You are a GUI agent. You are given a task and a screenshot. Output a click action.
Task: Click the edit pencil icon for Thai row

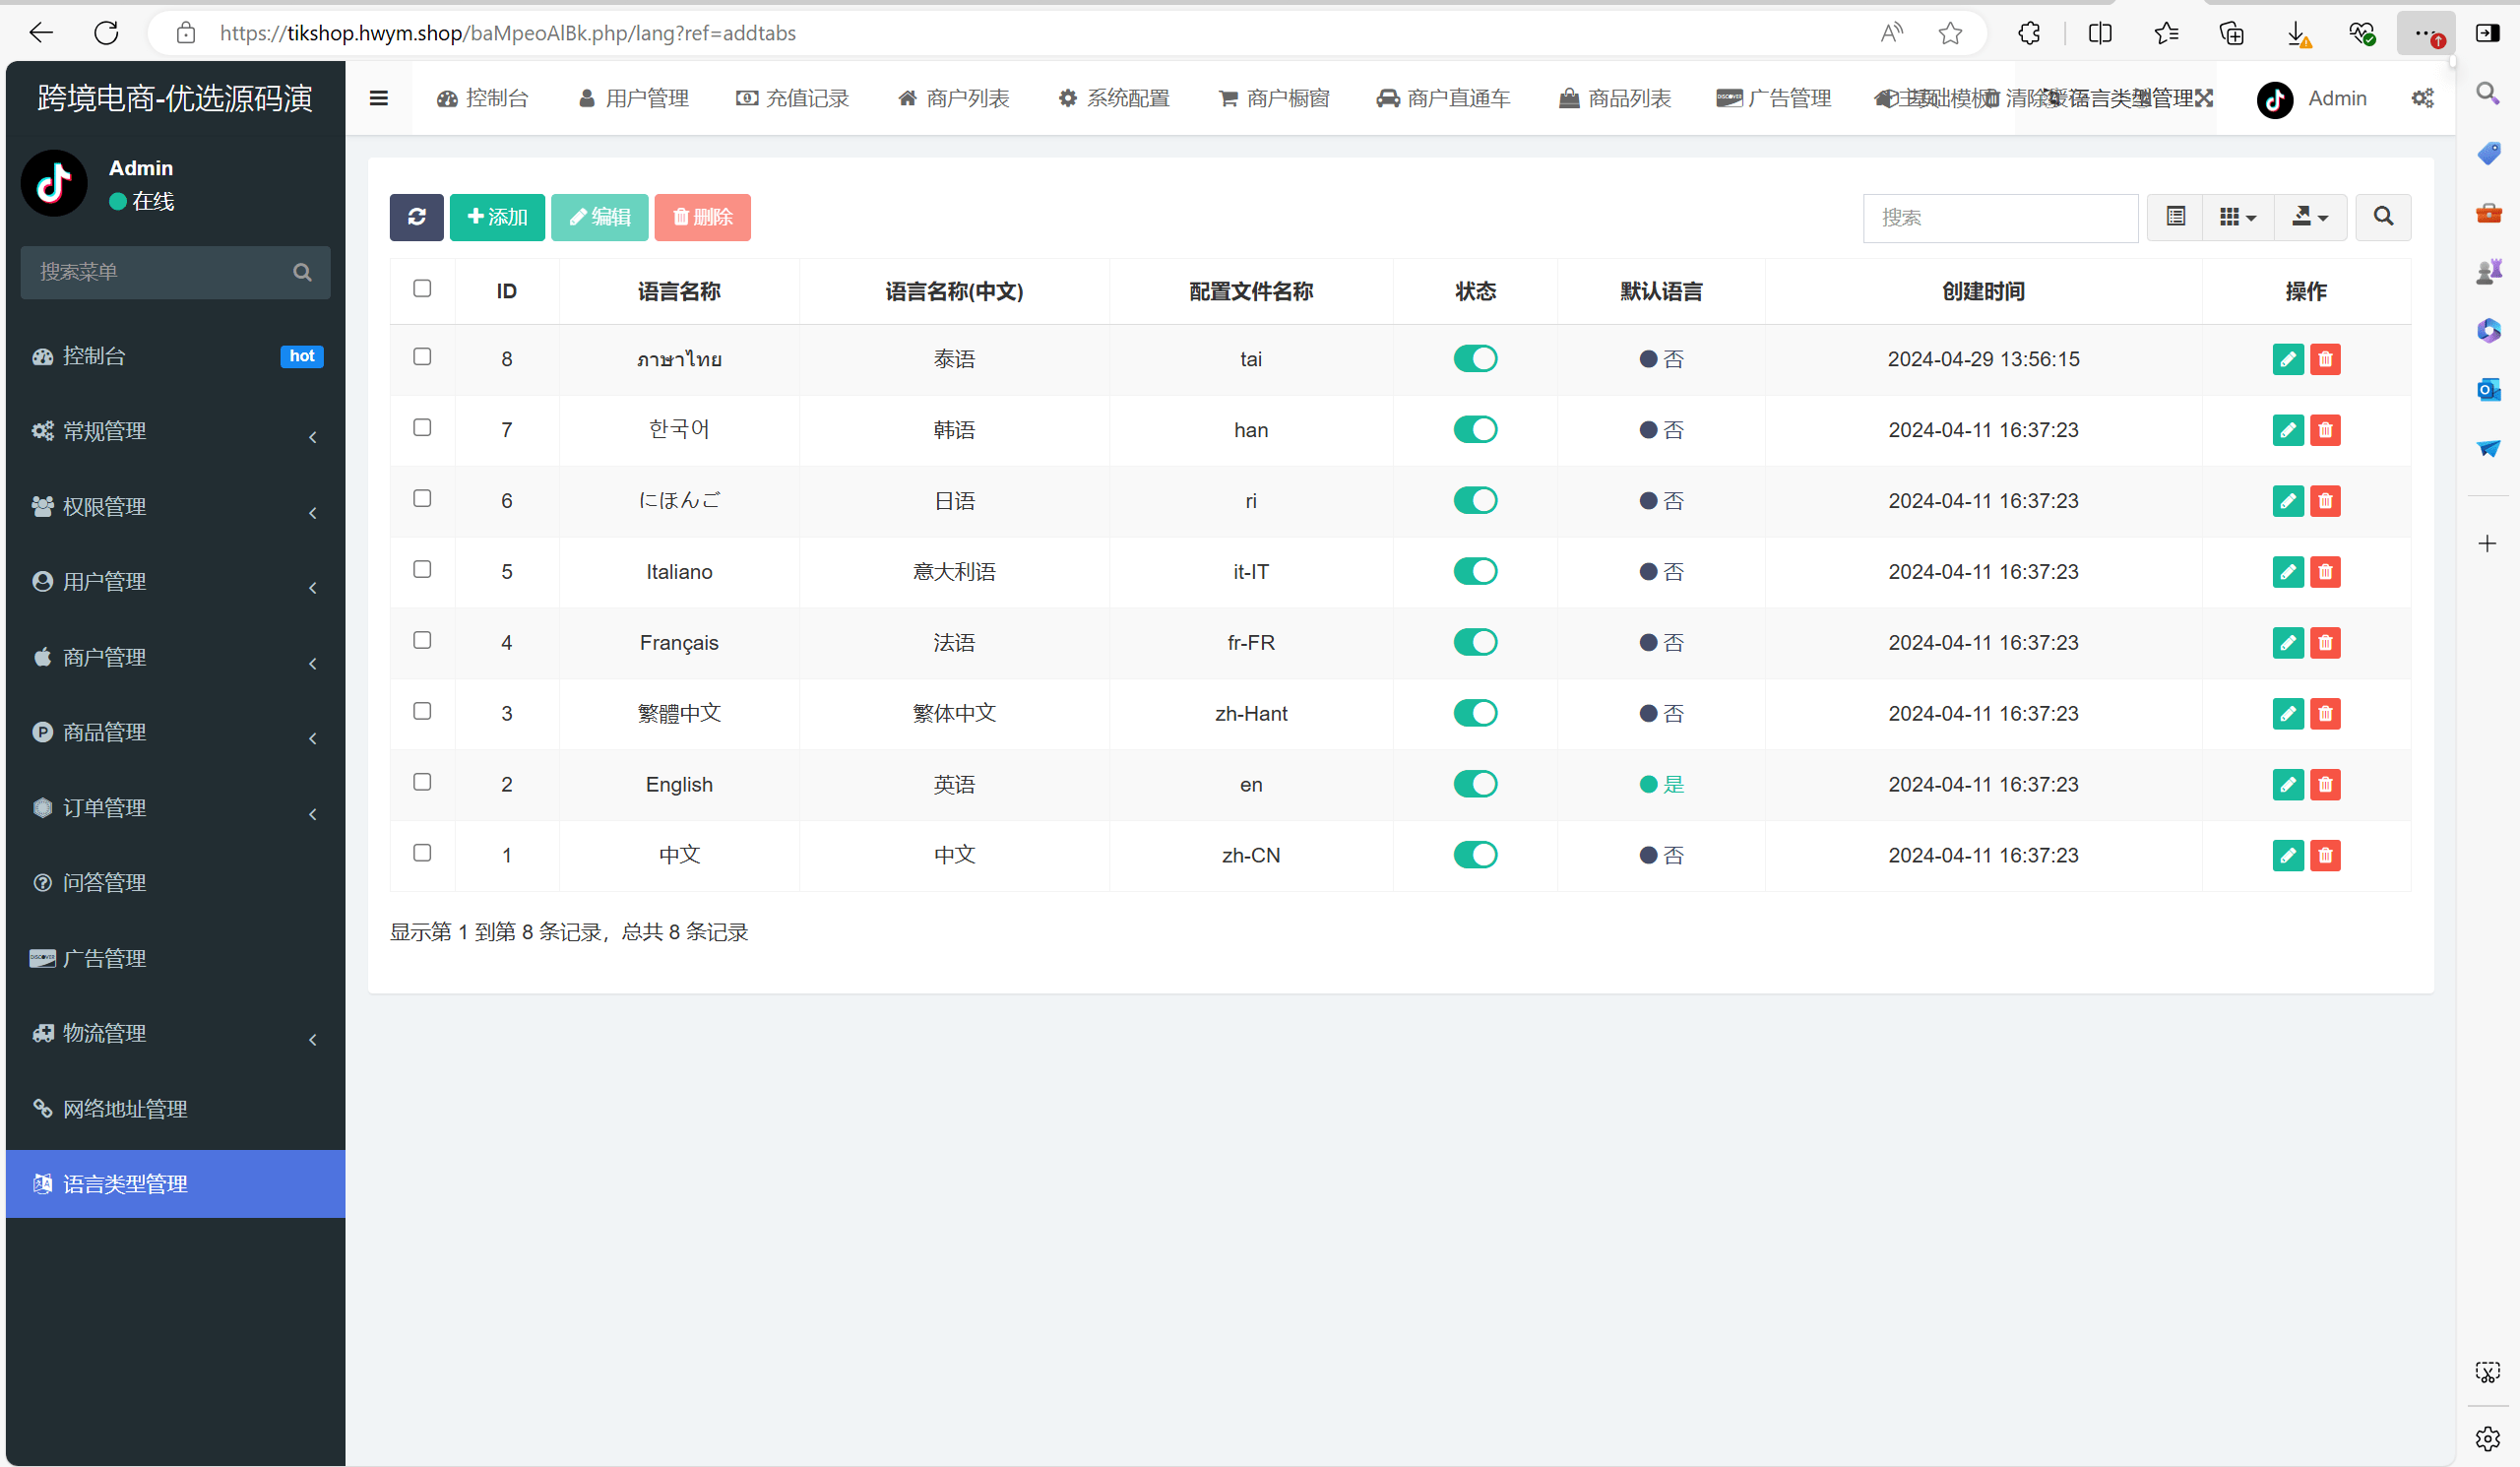(x=2287, y=359)
